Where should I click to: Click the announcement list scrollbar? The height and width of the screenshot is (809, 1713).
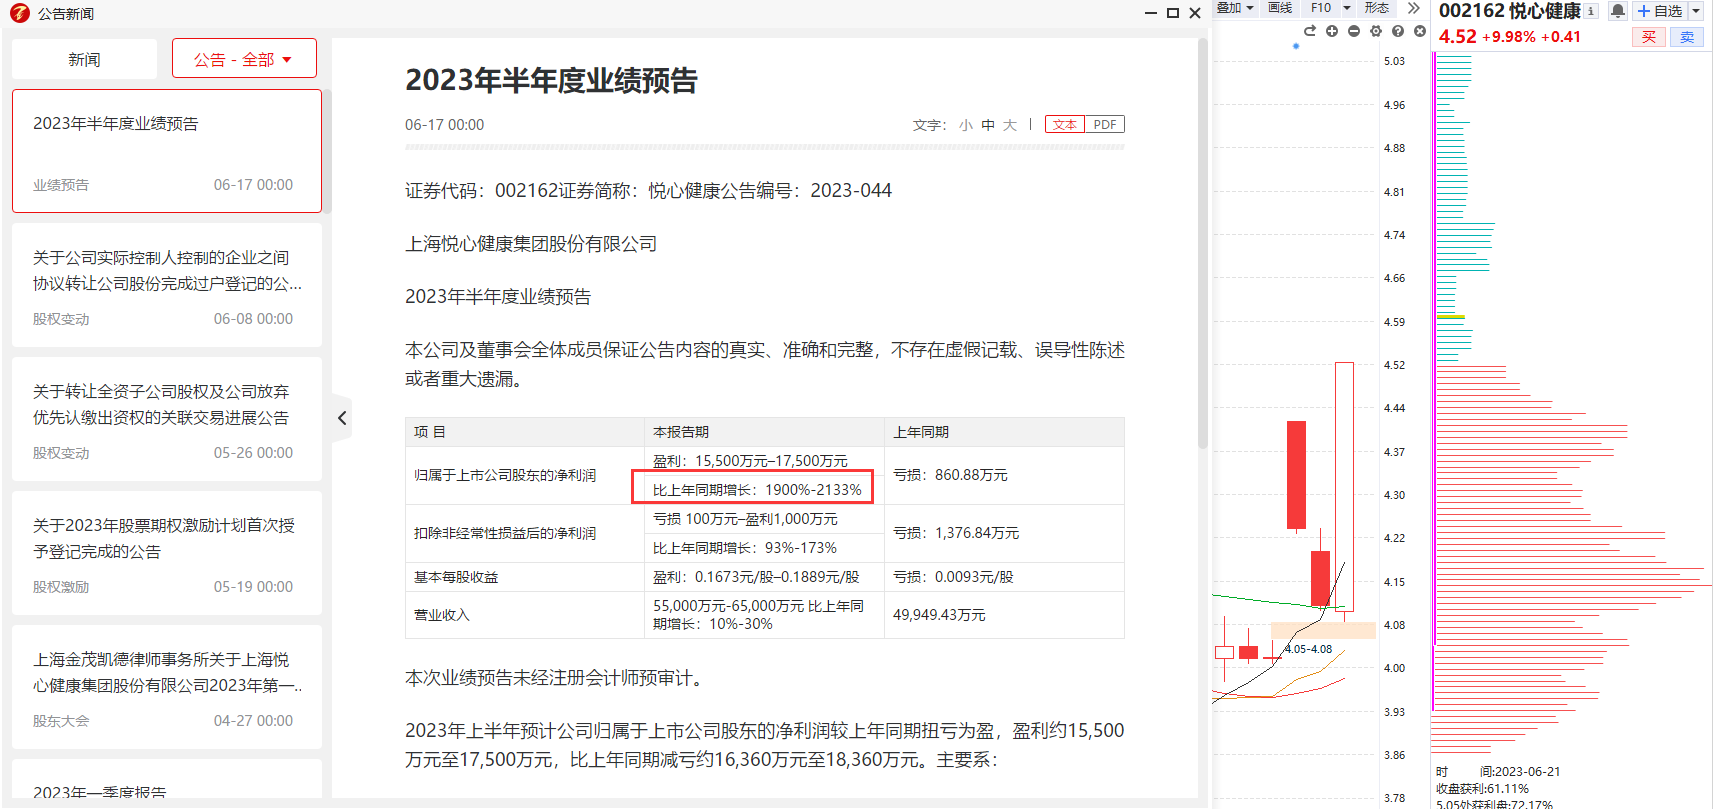pos(327,151)
